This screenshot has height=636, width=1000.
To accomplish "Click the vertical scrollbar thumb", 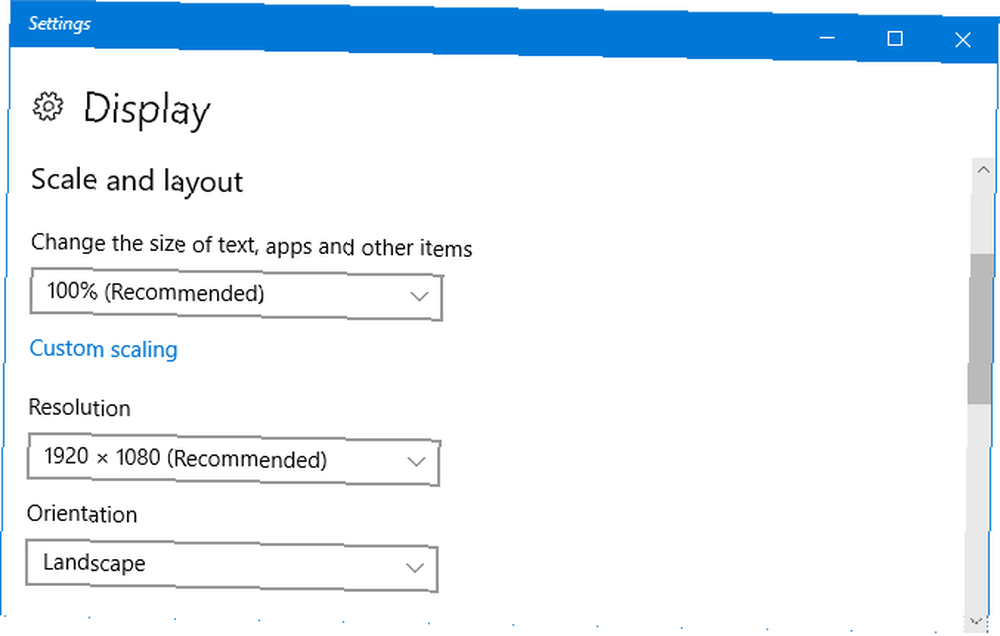I will (980, 330).
